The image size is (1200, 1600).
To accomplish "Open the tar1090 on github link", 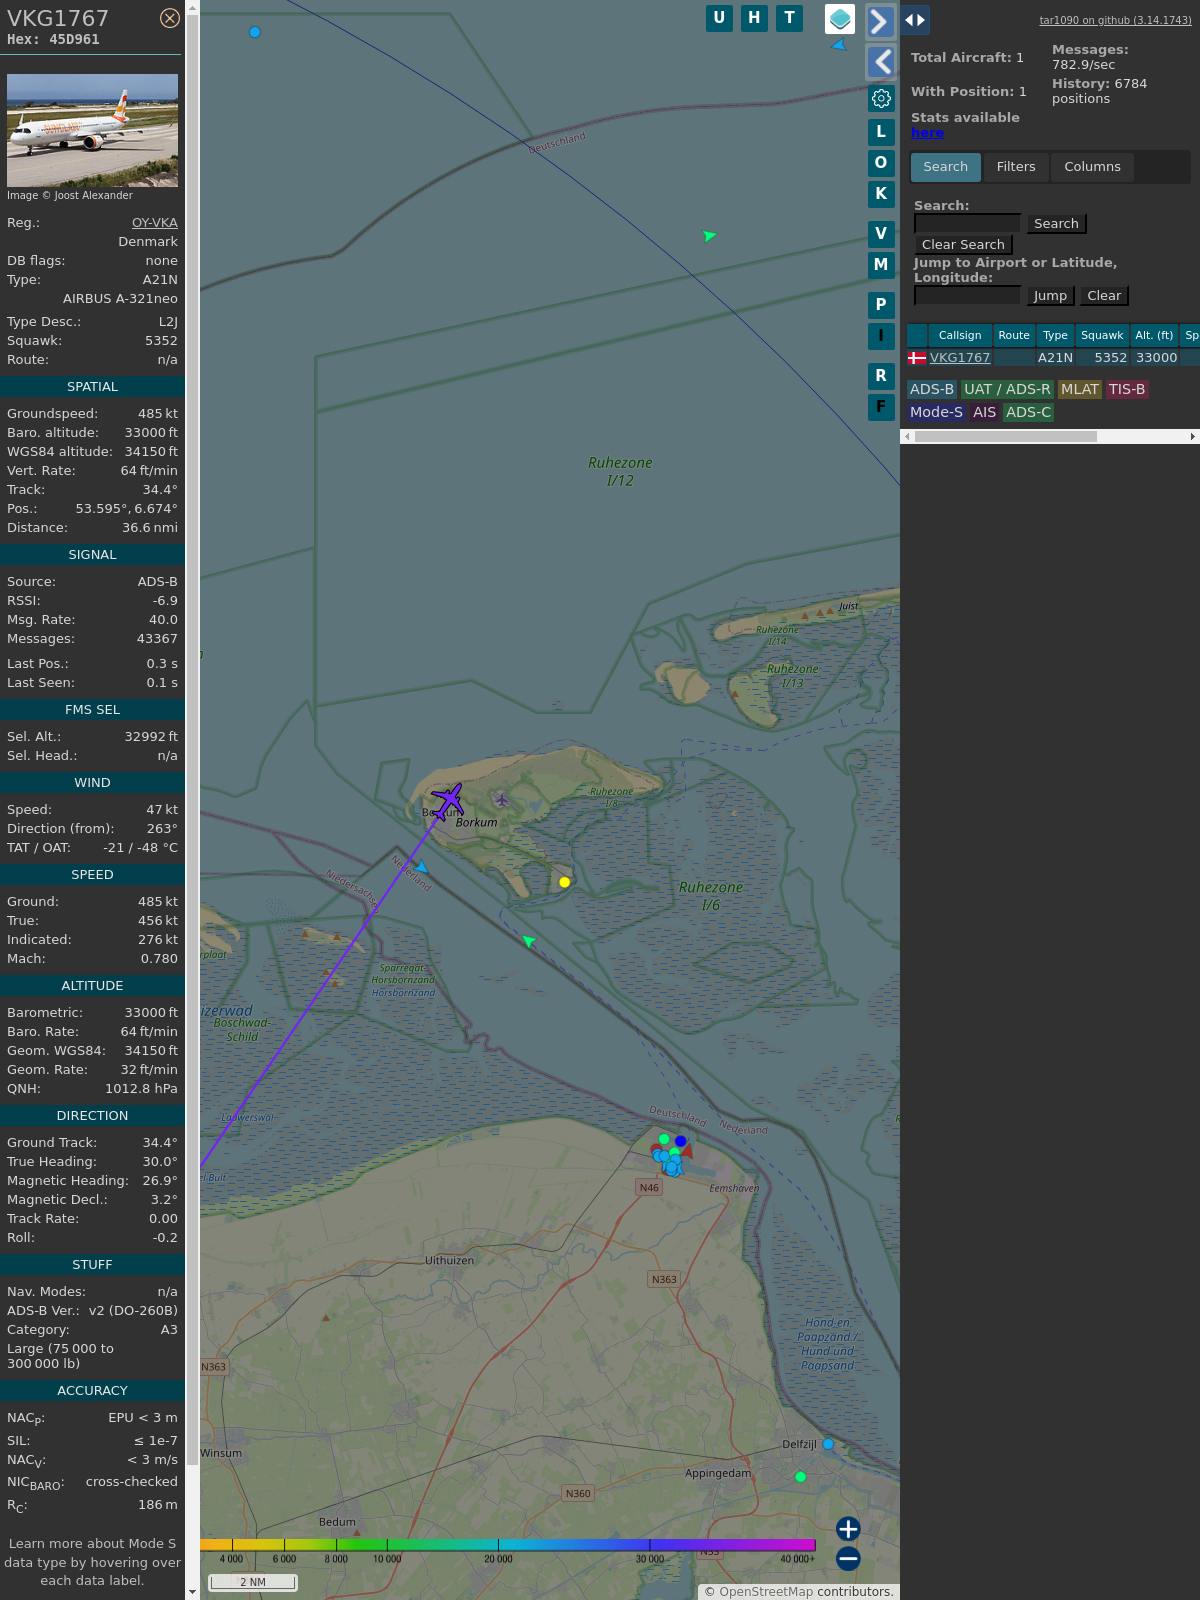I will pyautogui.click(x=1115, y=20).
